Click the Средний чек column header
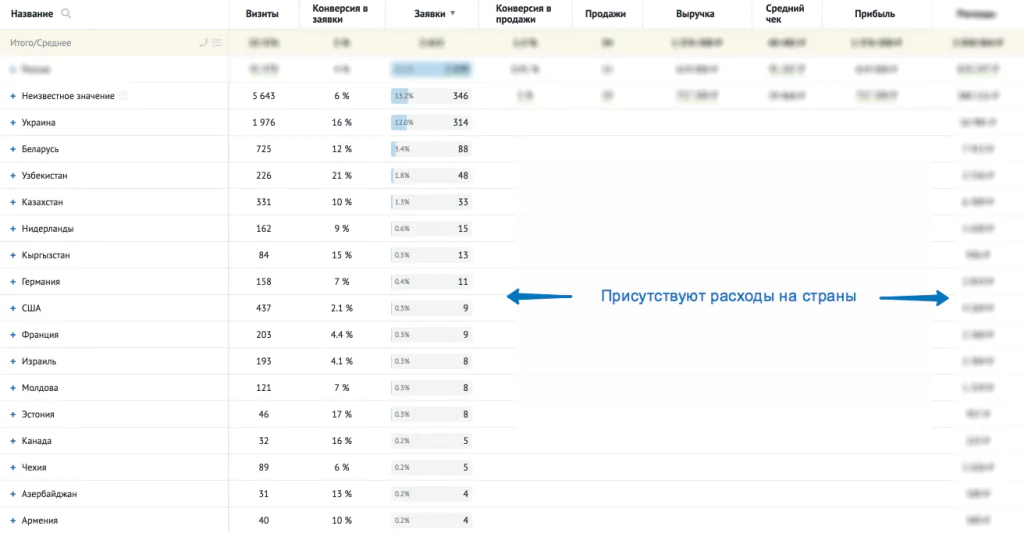The width and height of the screenshot is (1024, 533). (x=780, y=14)
